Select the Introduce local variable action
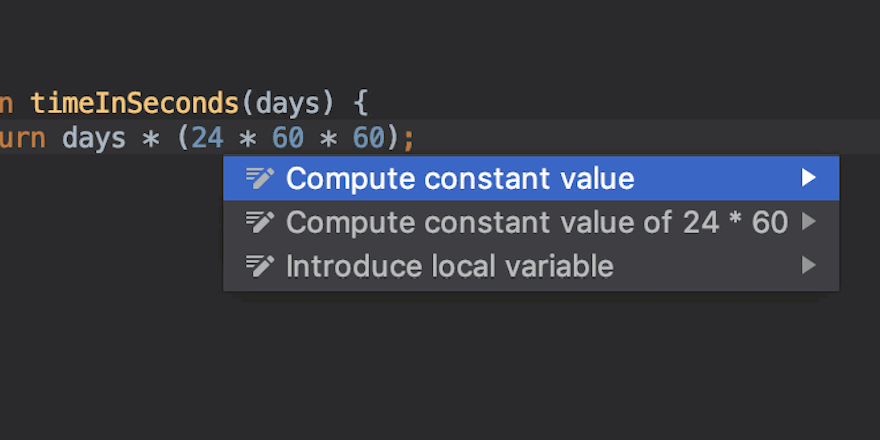This screenshot has width=880, height=440. [449, 266]
